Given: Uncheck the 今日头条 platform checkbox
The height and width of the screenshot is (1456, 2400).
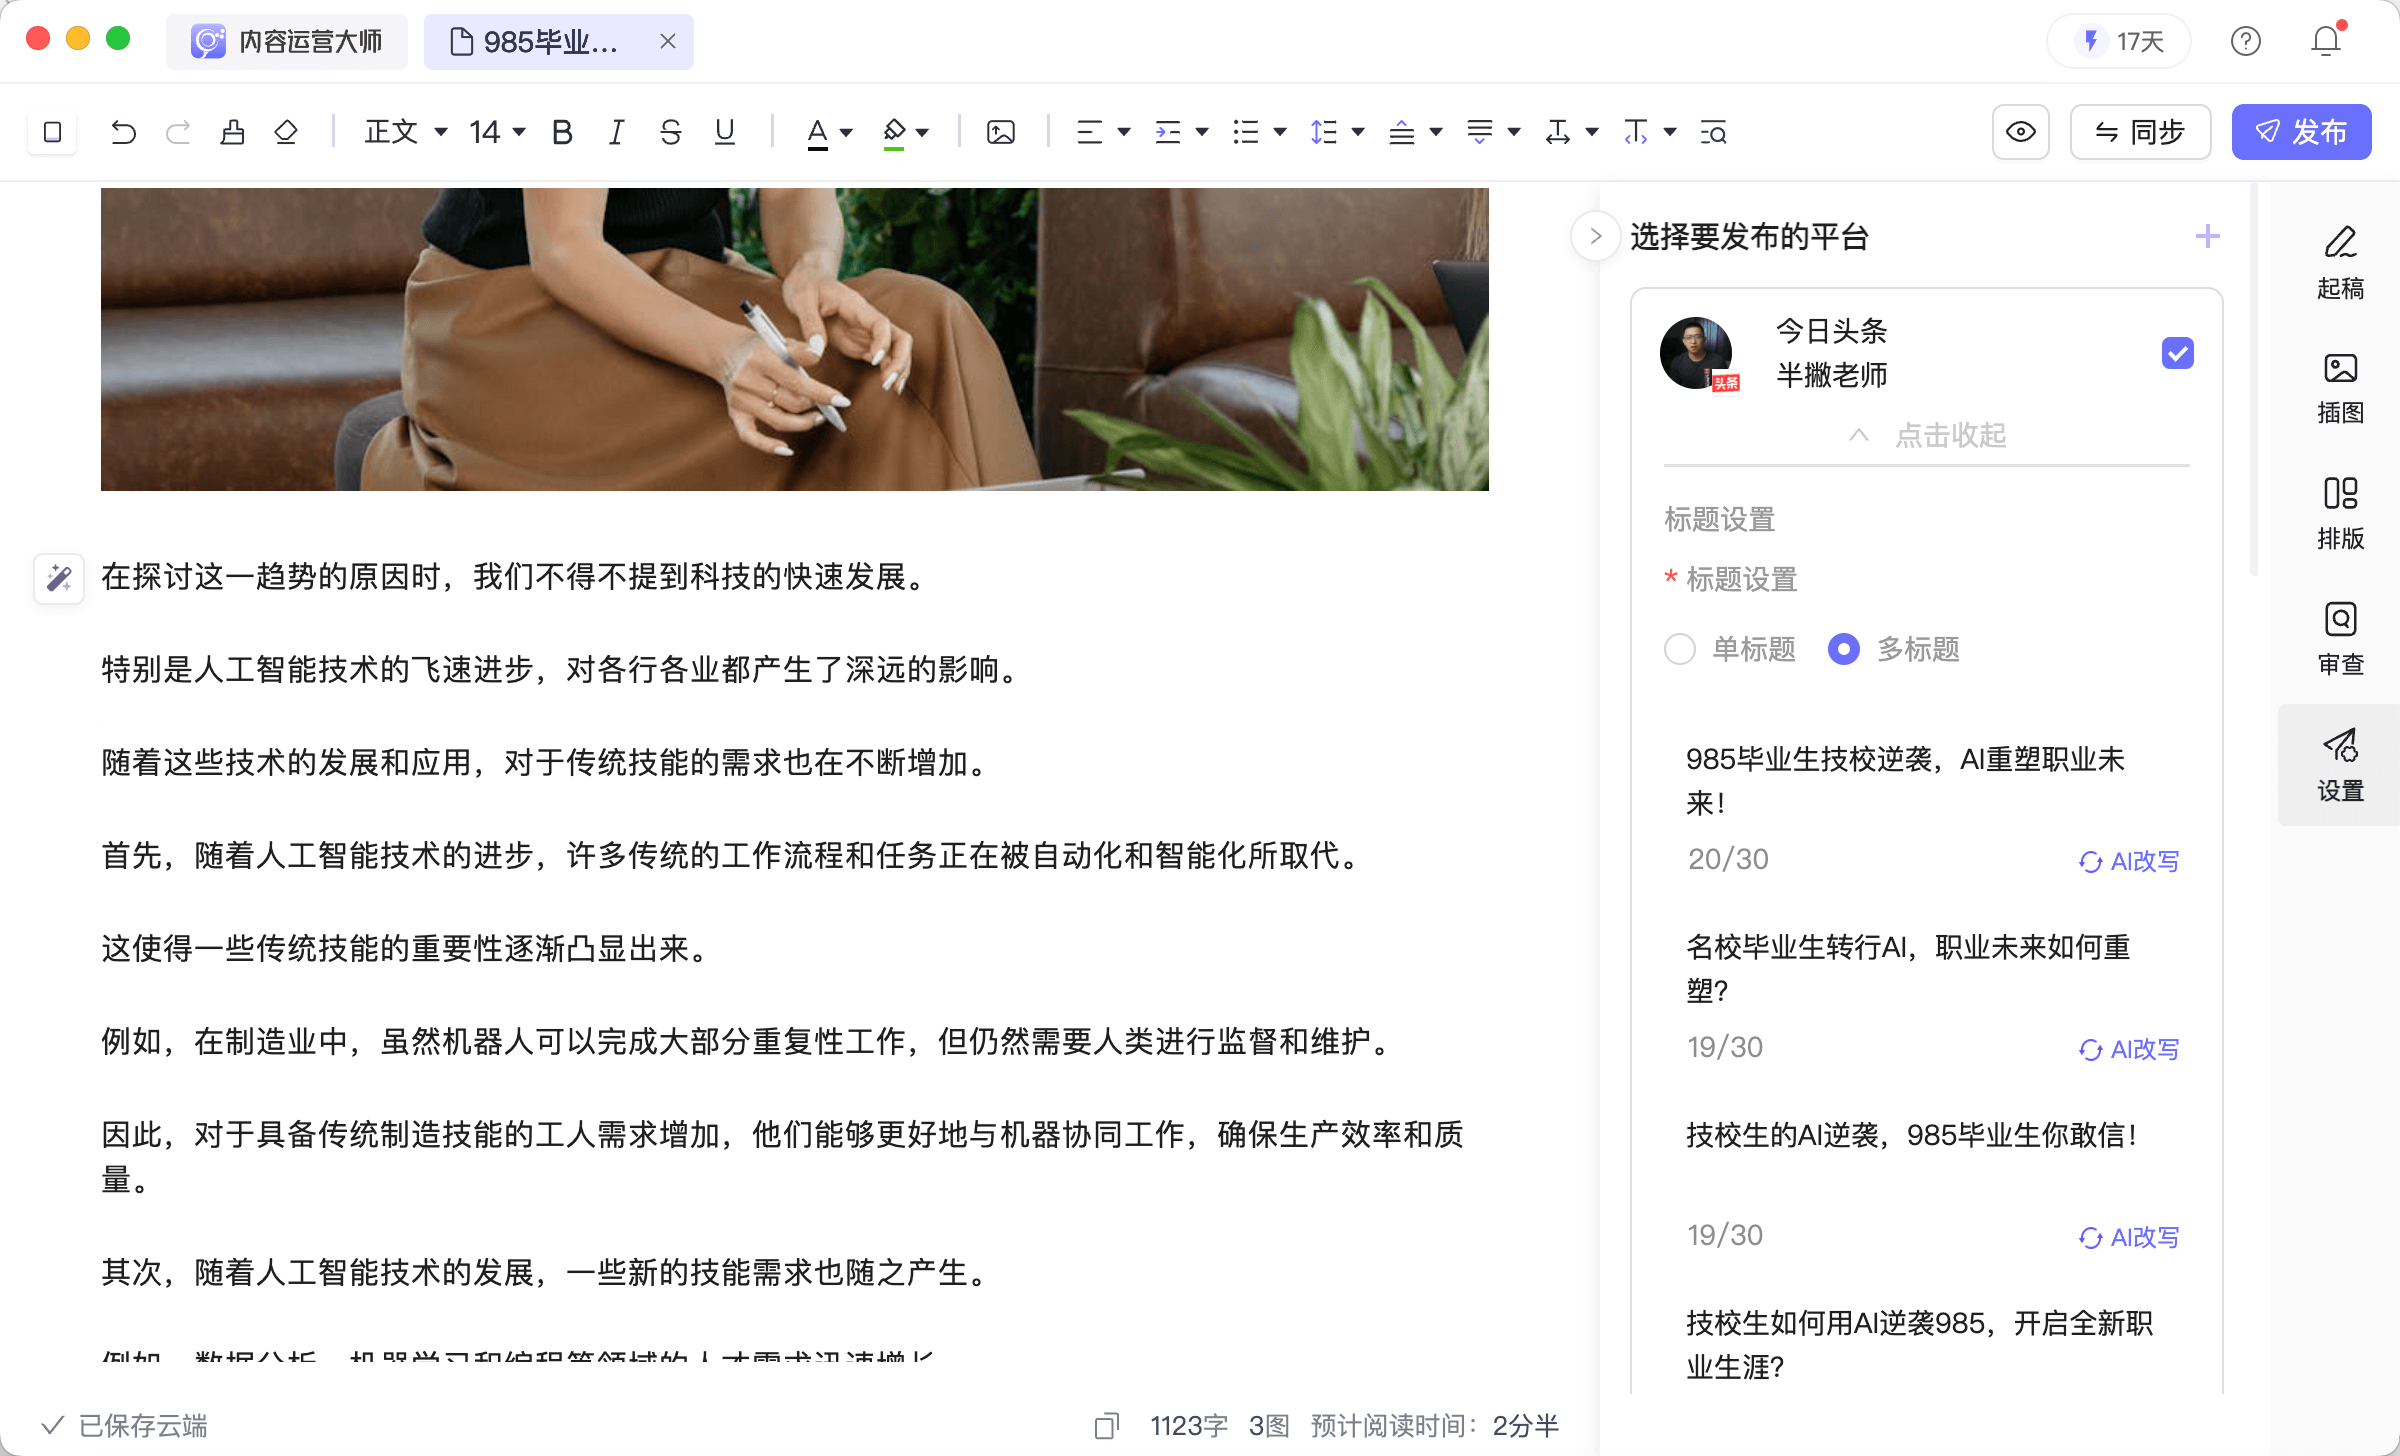Looking at the screenshot, I should pos(2177,353).
